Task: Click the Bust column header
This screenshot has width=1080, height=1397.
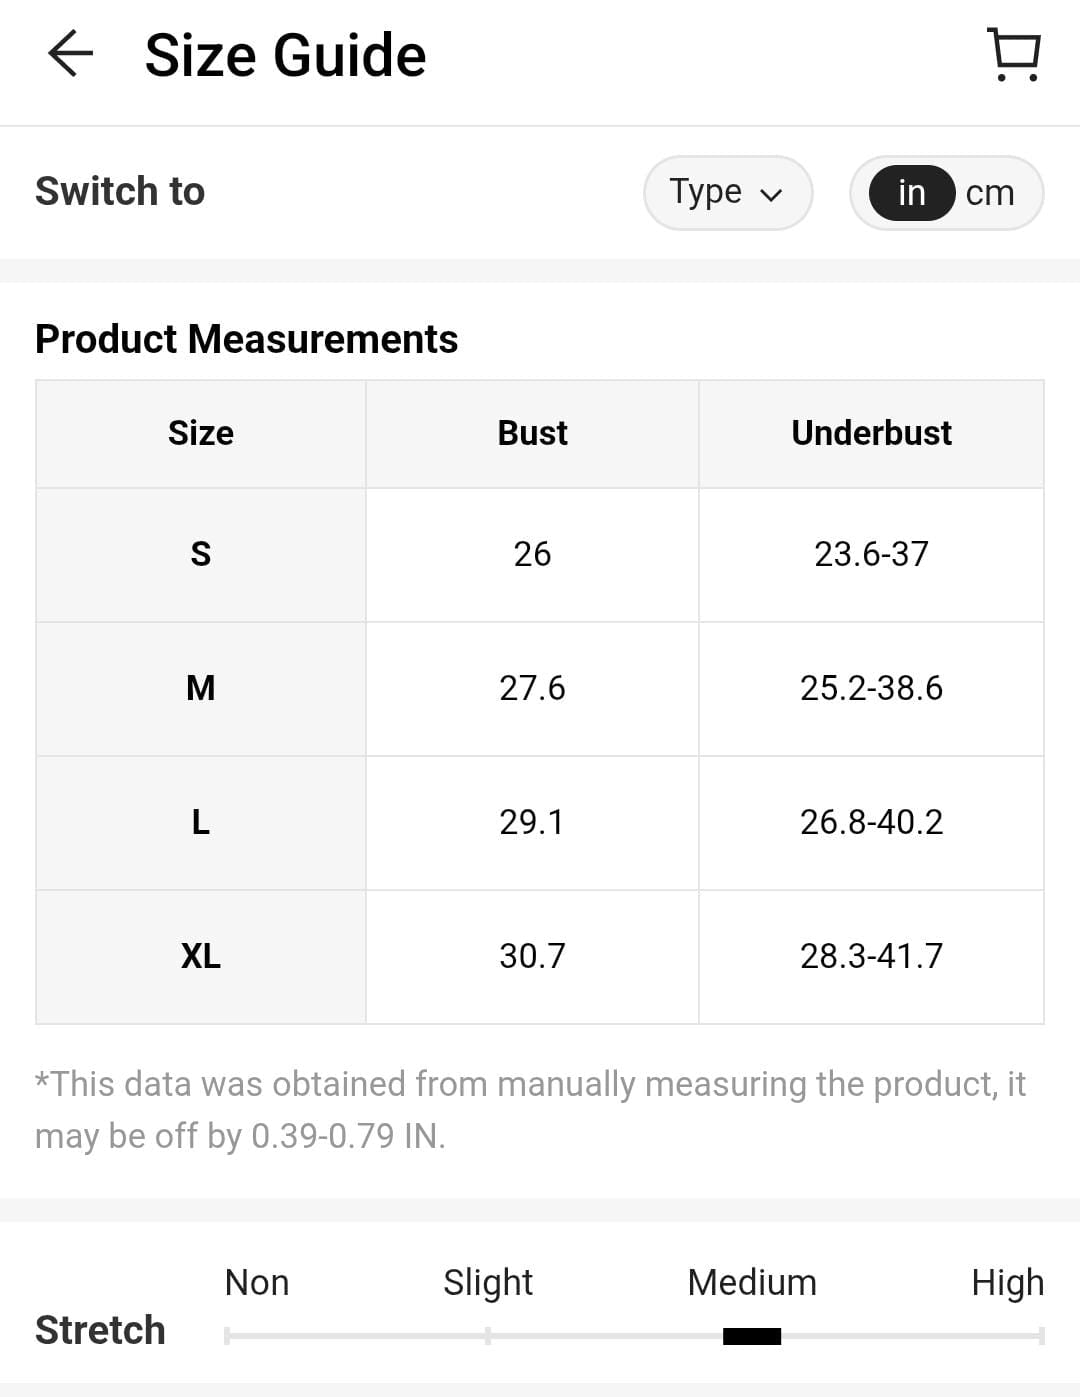Action: pos(532,433)
